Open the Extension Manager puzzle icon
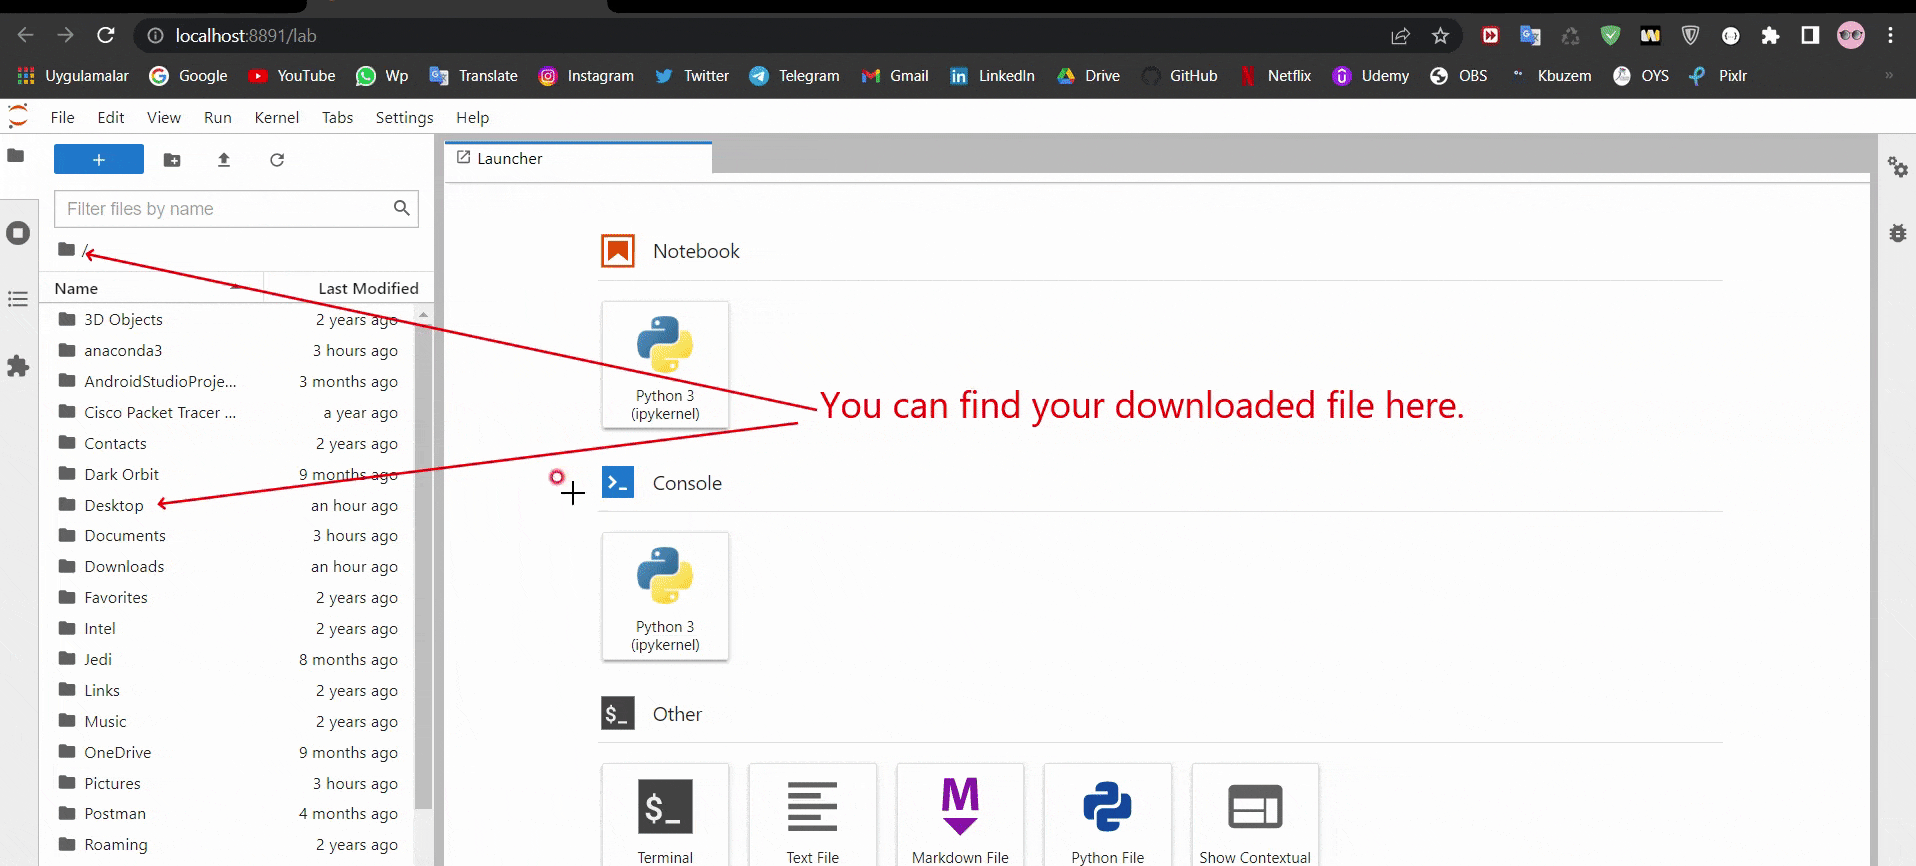Viewport: 1916px width, 866px height. tap(18, 366)
